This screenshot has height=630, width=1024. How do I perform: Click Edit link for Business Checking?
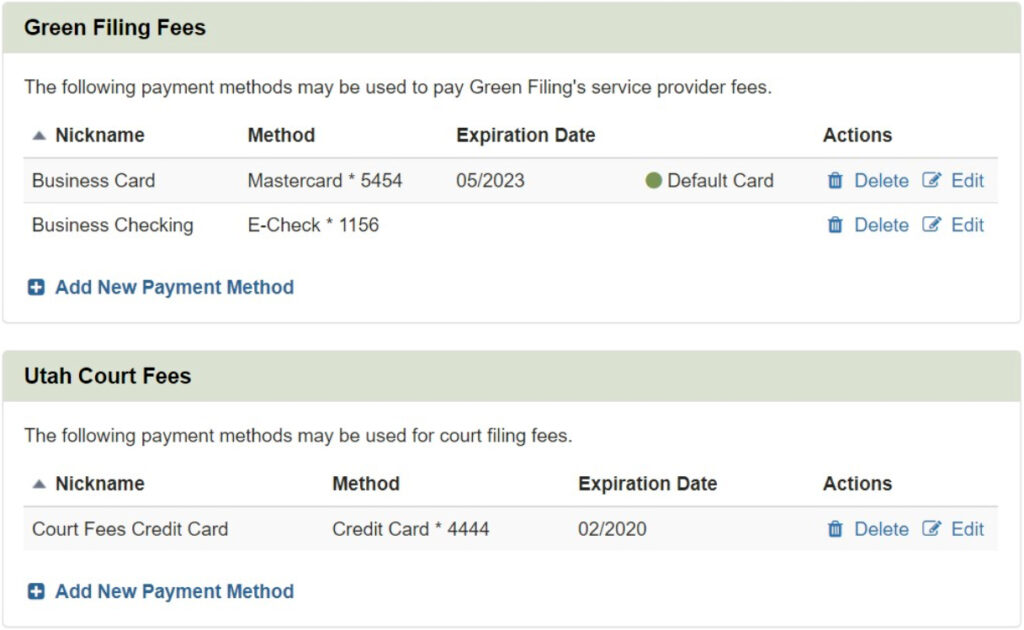(967, 225)
